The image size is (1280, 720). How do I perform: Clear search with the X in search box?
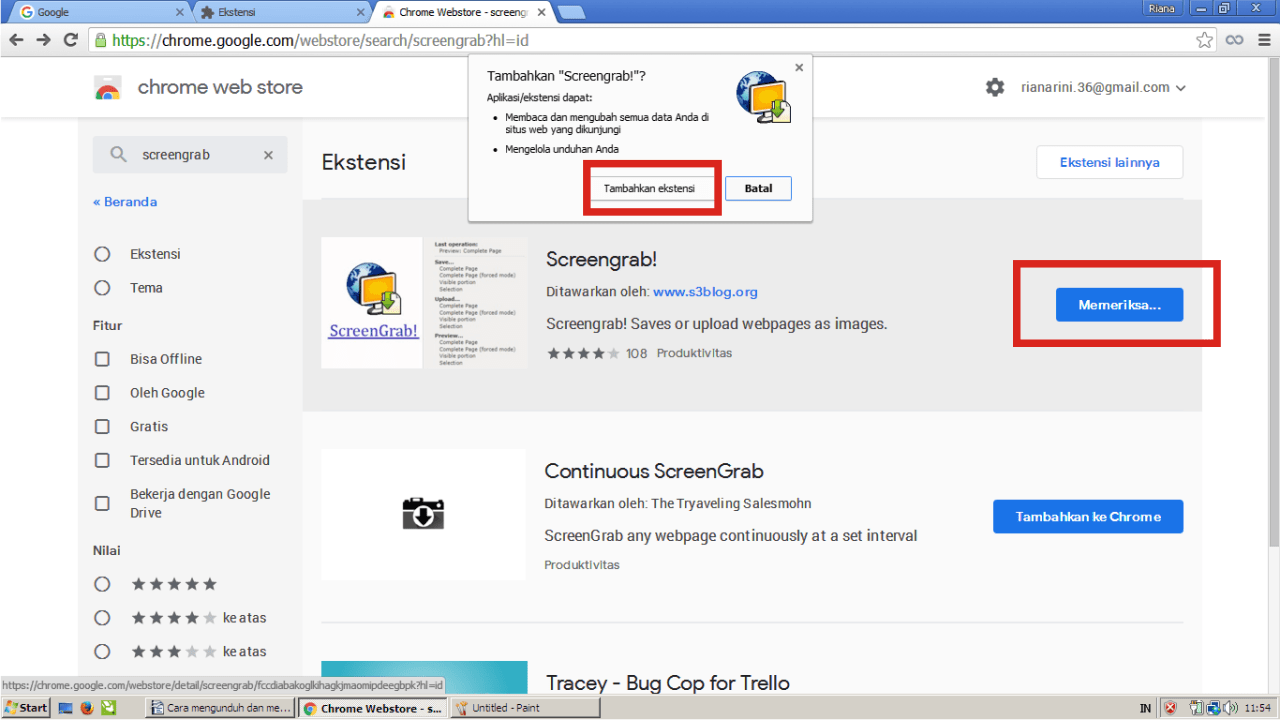268,155
